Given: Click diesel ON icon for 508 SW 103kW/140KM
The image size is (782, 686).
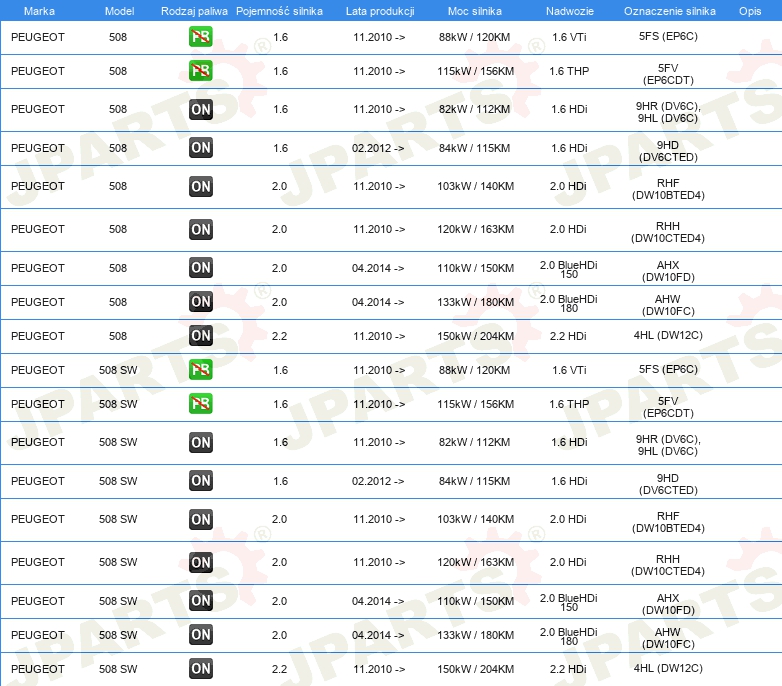Looking at the screenshot, I should (x=200, y=519).
